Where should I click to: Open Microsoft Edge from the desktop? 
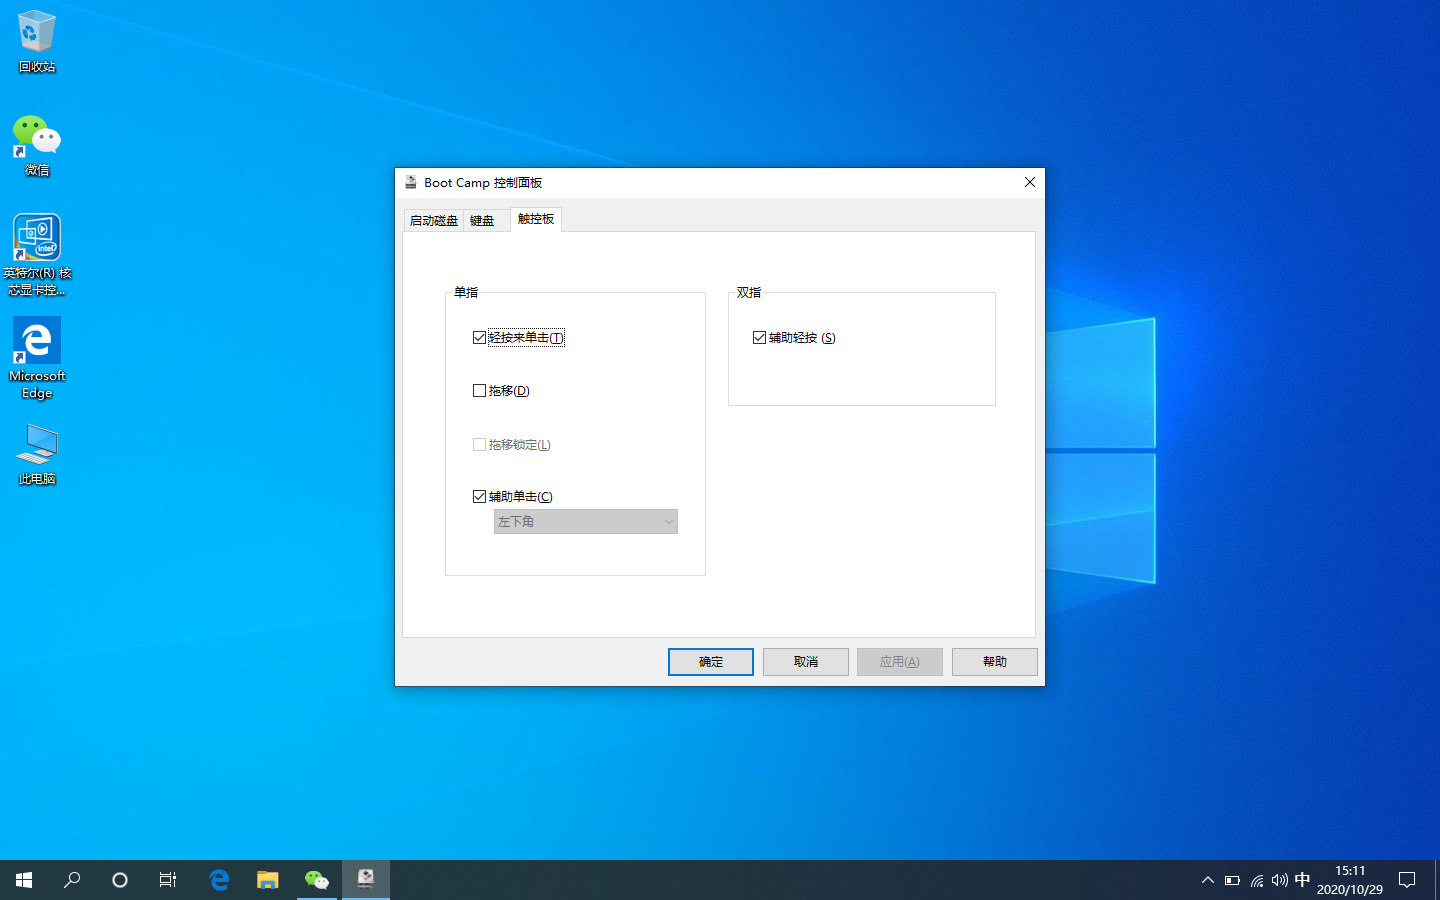point(36,340)
